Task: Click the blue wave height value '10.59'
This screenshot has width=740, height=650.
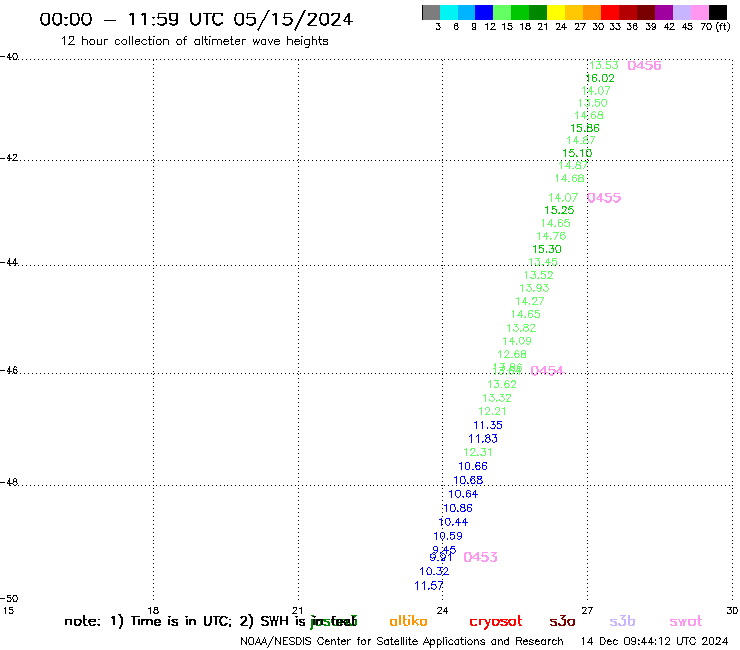Action: [x=448, y=536]
